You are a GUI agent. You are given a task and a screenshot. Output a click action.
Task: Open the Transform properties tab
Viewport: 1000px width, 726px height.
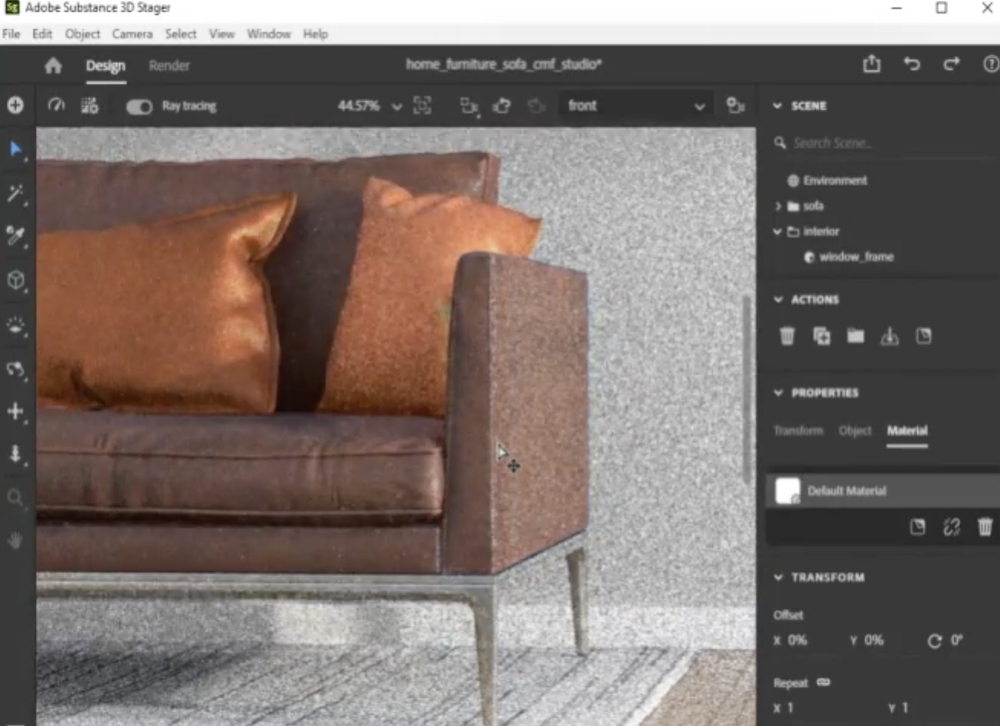point(798,431)
